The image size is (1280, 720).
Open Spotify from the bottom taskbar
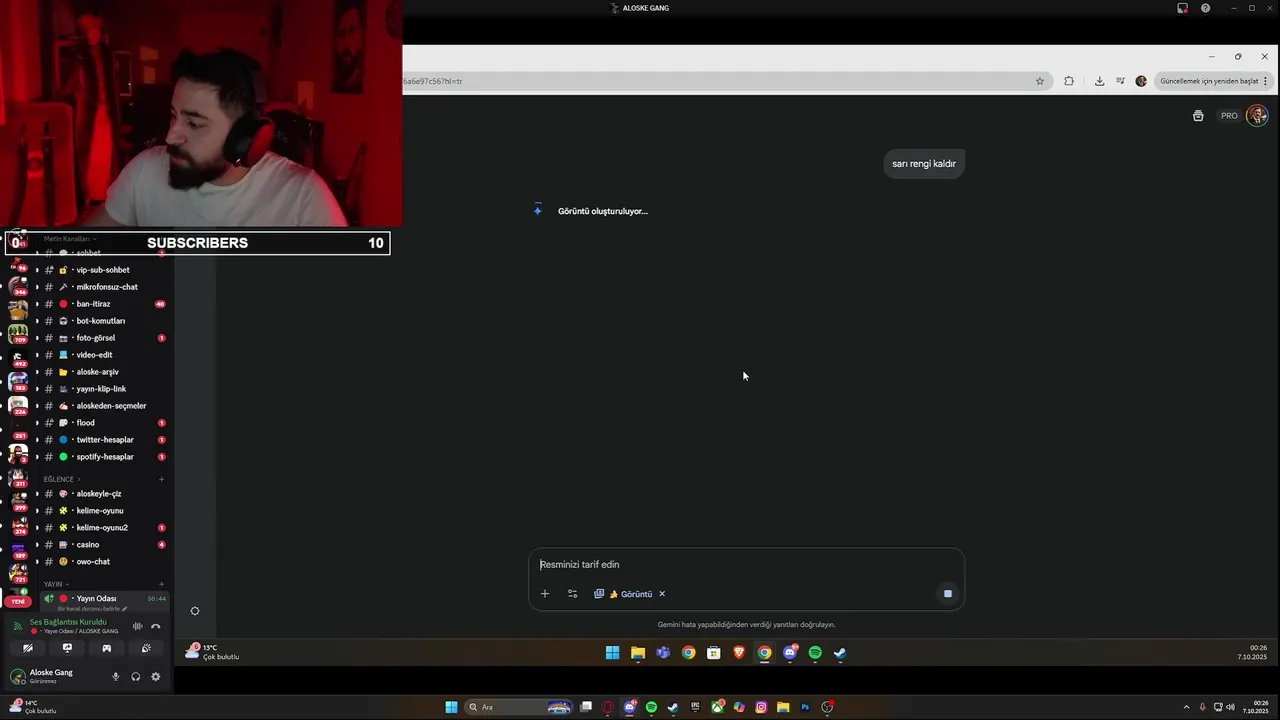tap(651, 707)
